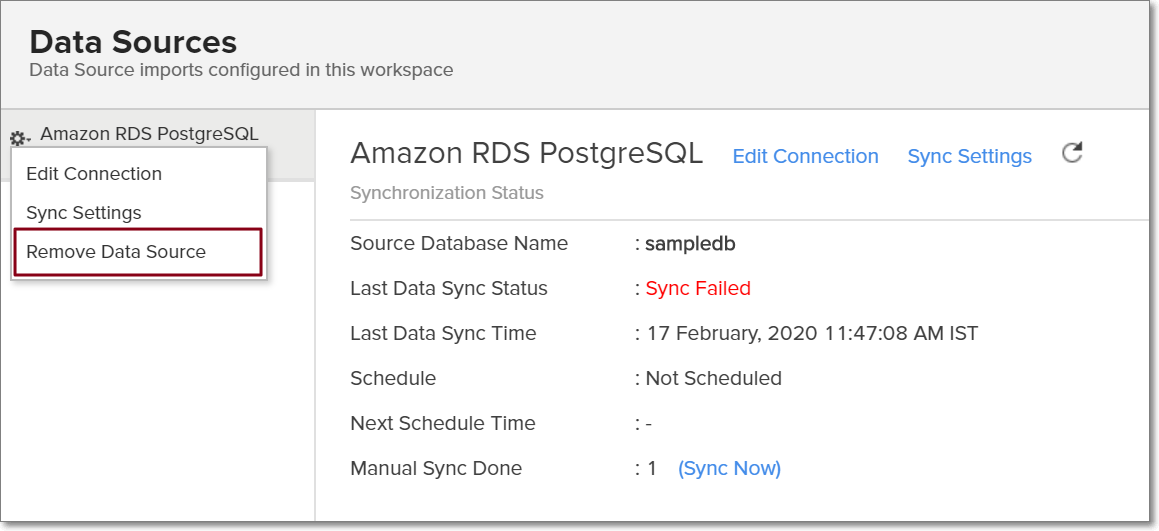1159x531 pixels.
Task: Click the Data Sources page heading
Action: (133, 42)
